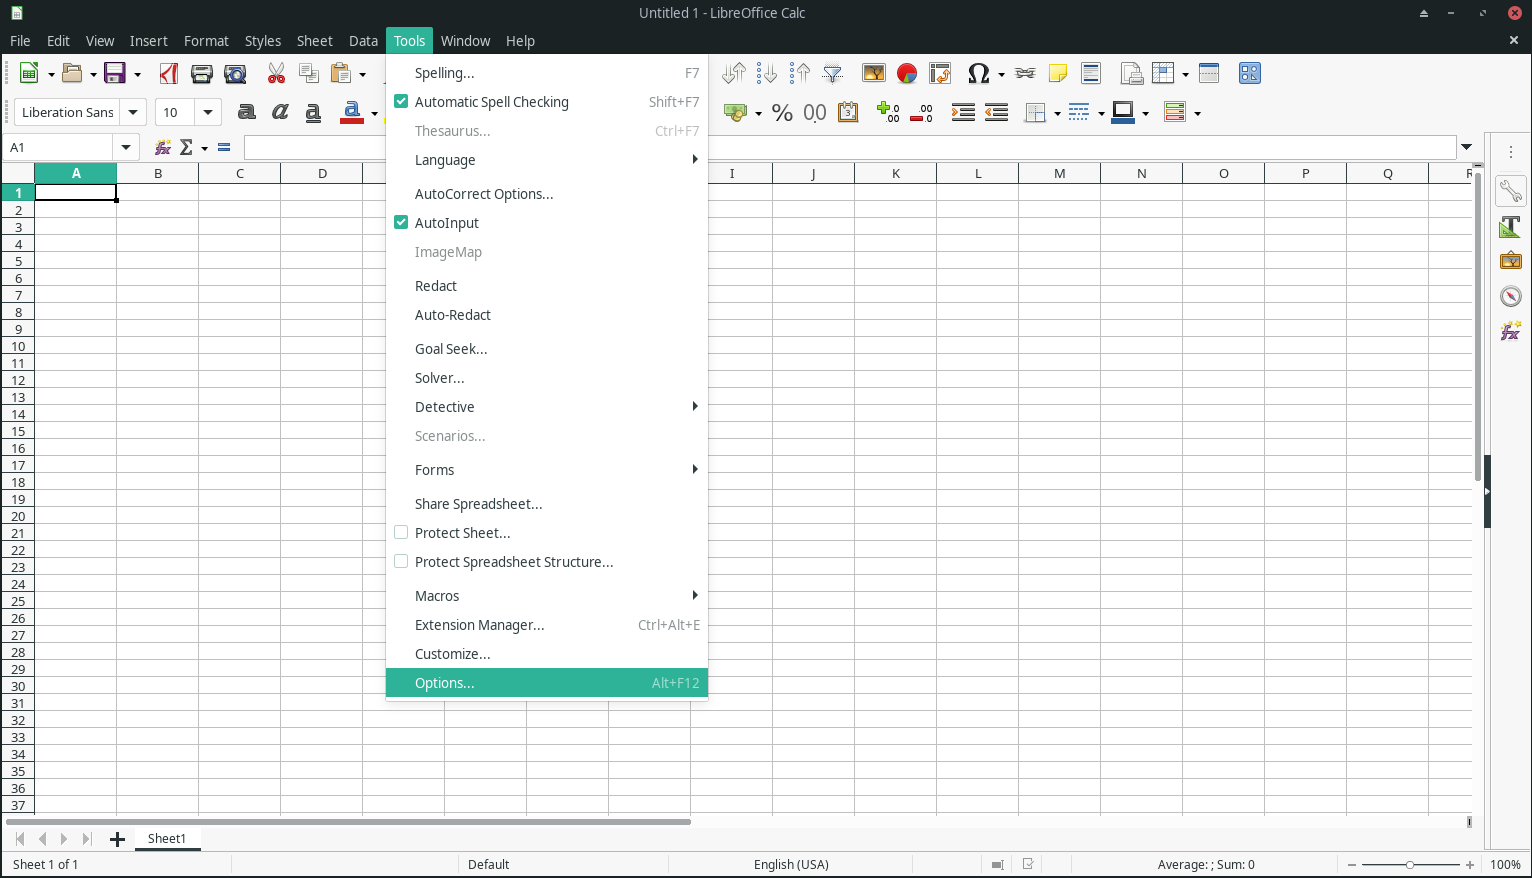Format numbers as percent
Screen dimensions: 1532x878
[783, 113]
